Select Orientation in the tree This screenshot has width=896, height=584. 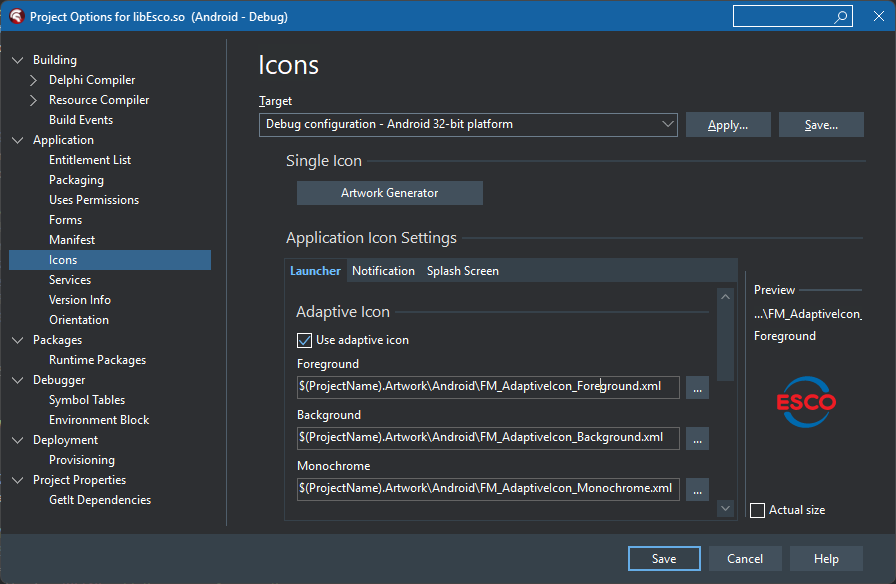point(79,320)
